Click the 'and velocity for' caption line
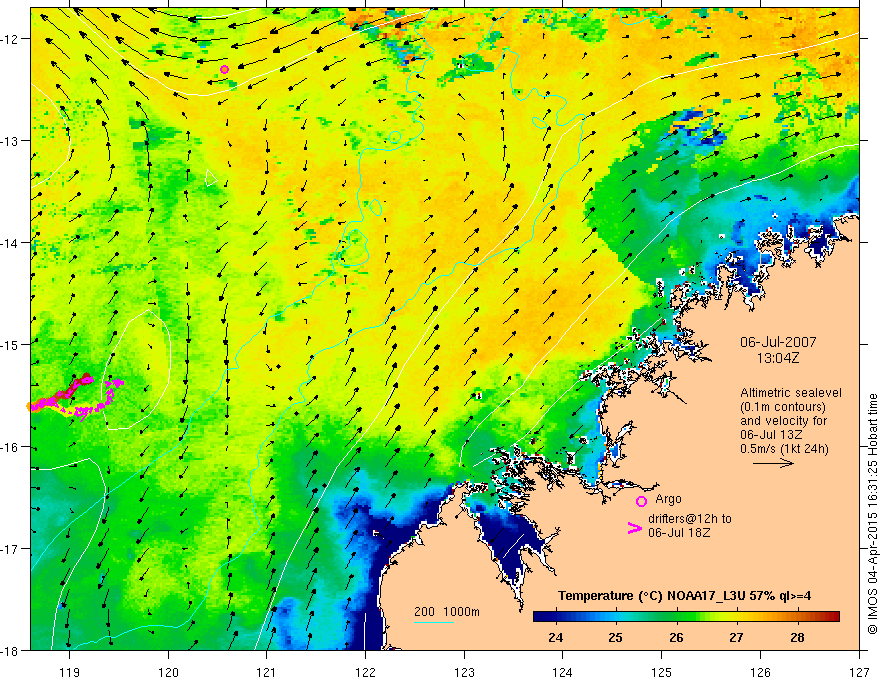880x680 pixels. (x=783, y=421)
